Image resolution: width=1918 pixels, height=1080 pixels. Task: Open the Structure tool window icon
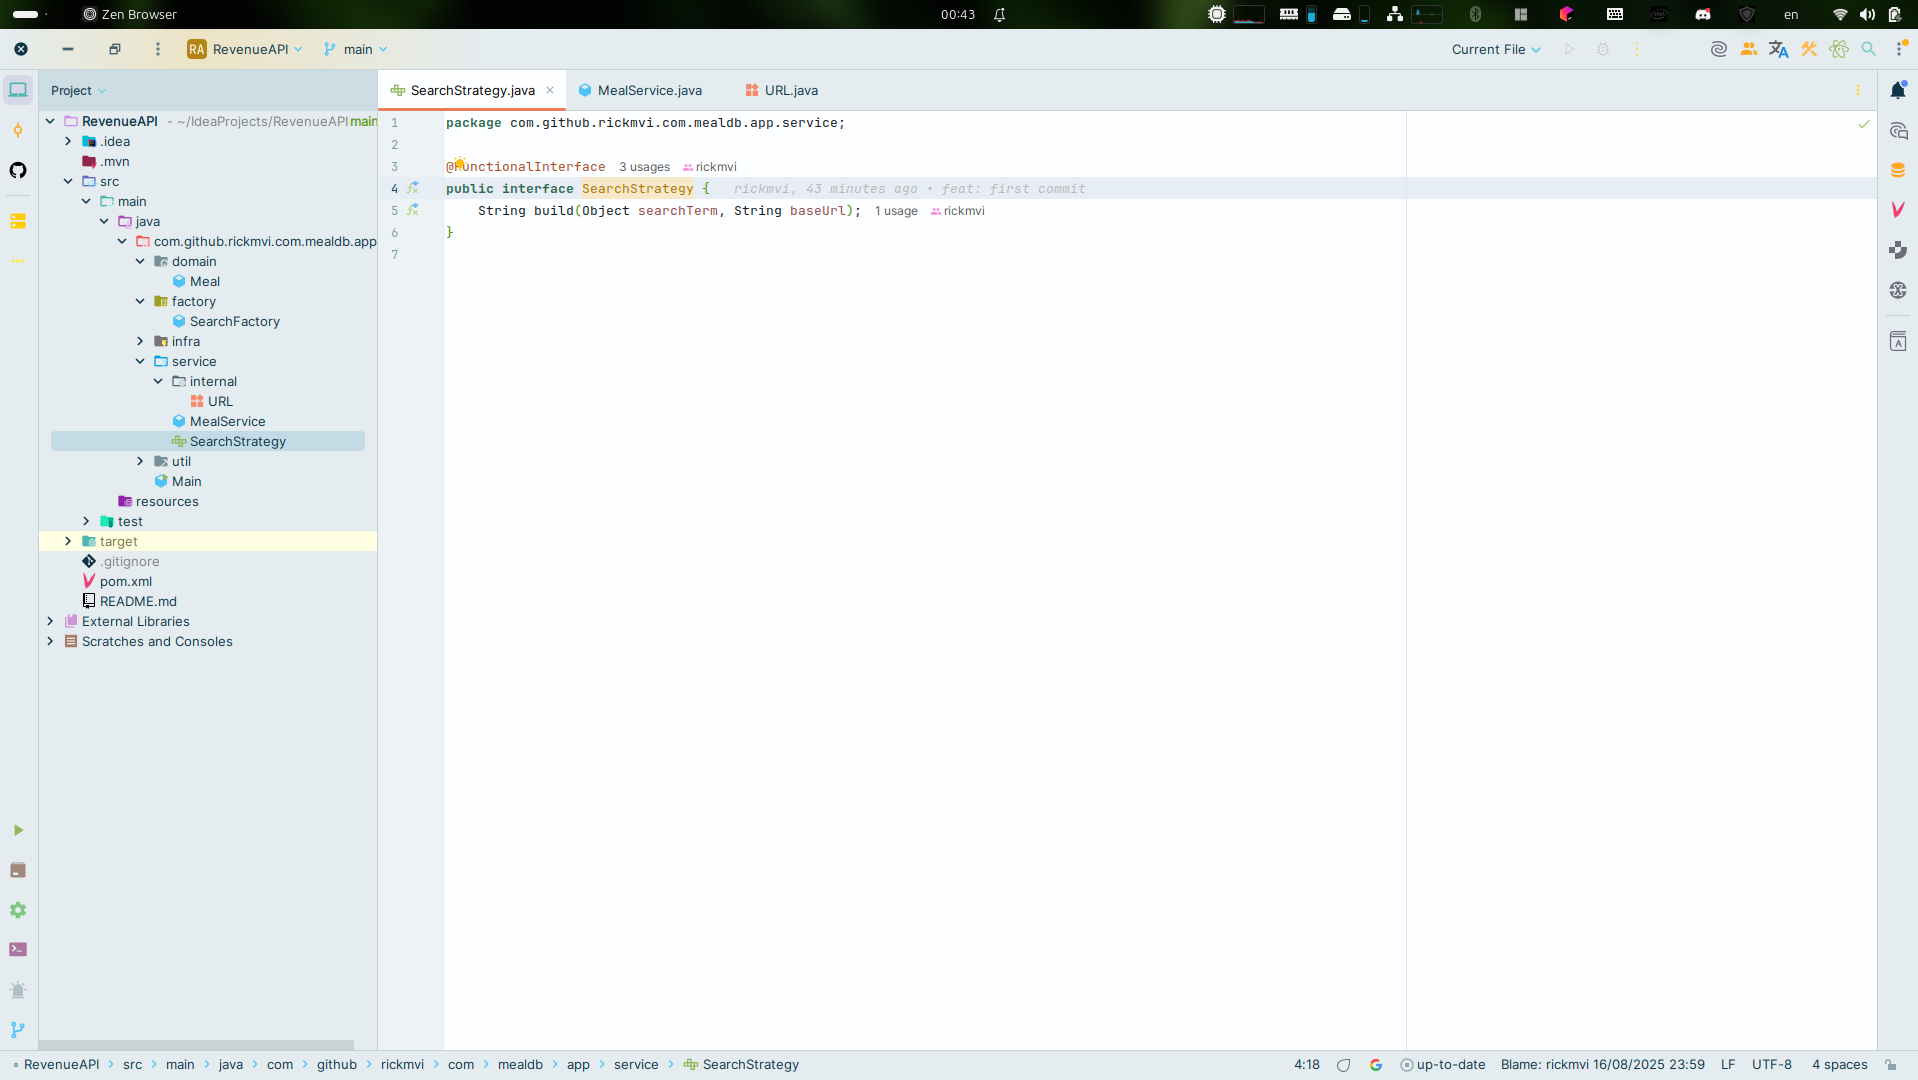(x=18, y=221)
